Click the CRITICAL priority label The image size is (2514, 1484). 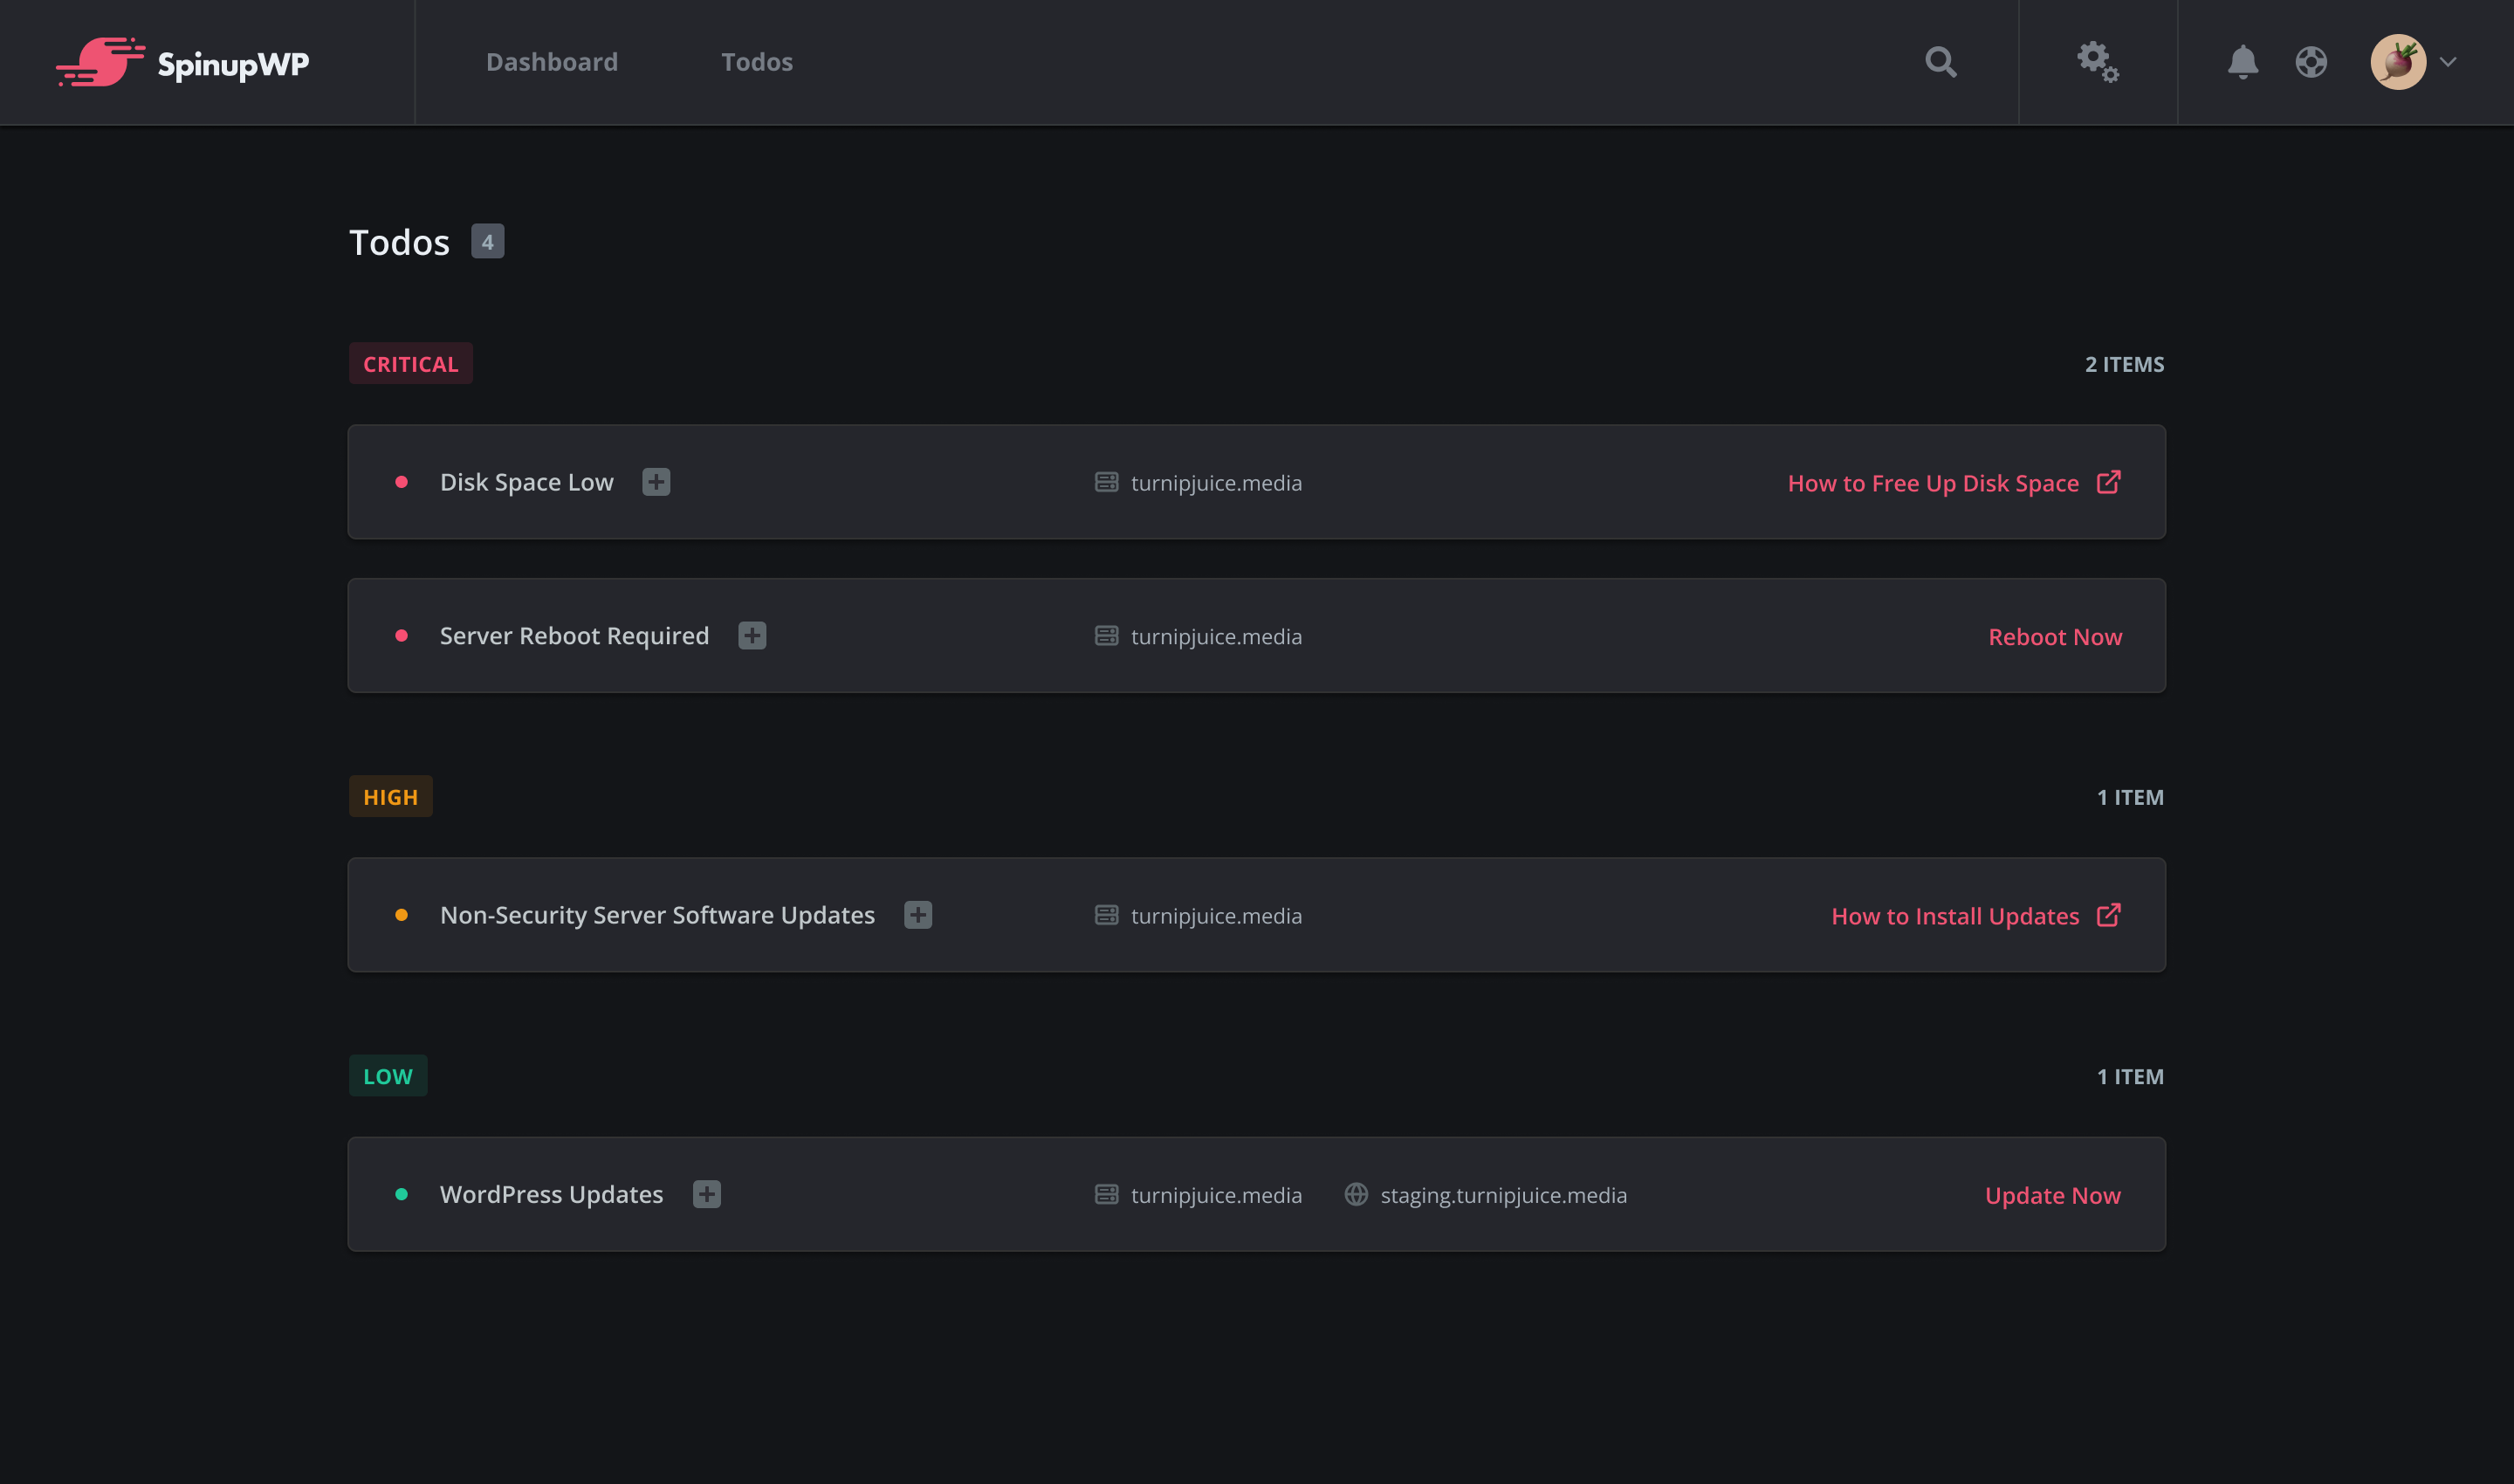[x=411, y=364]
